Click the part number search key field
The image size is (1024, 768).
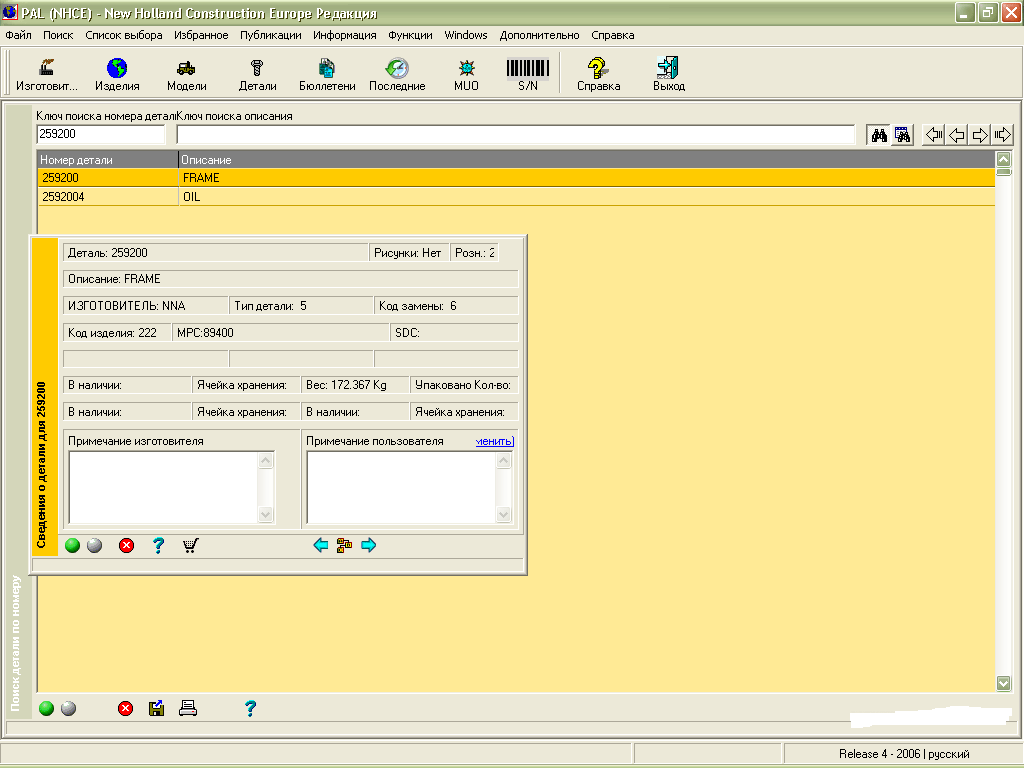pyautogui.click(x=101, y=135)
